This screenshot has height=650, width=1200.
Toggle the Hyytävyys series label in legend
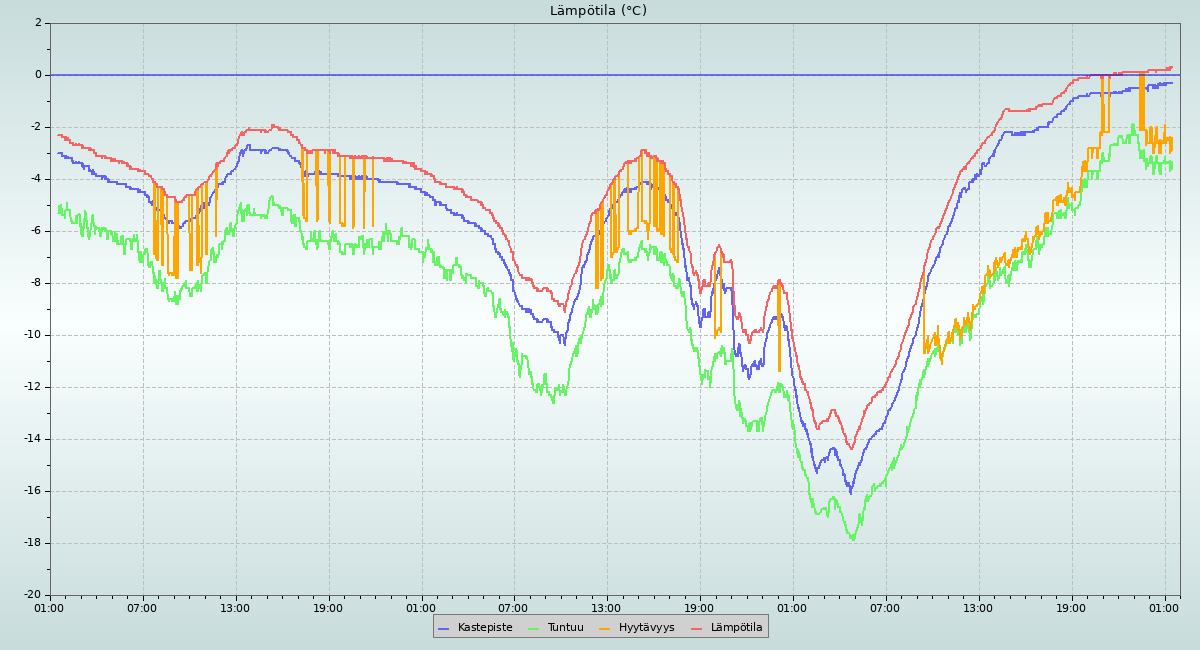point(646,628)
